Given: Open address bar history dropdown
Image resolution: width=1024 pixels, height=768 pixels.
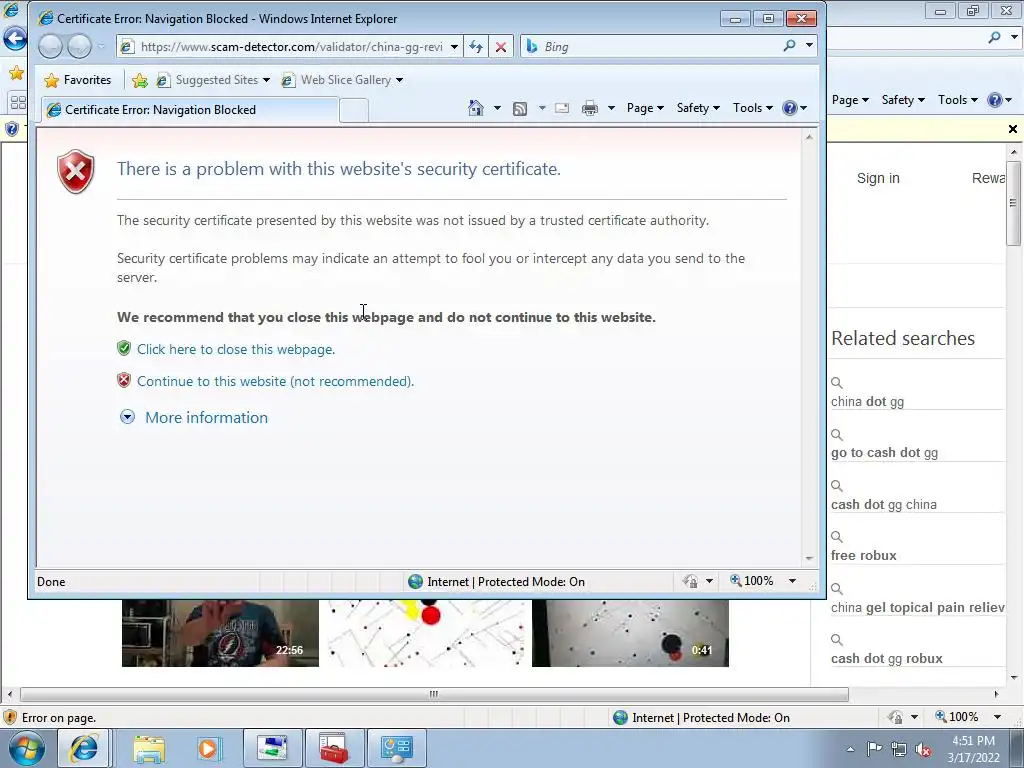Looking at the screenshot, I should (x=454, y=47).
